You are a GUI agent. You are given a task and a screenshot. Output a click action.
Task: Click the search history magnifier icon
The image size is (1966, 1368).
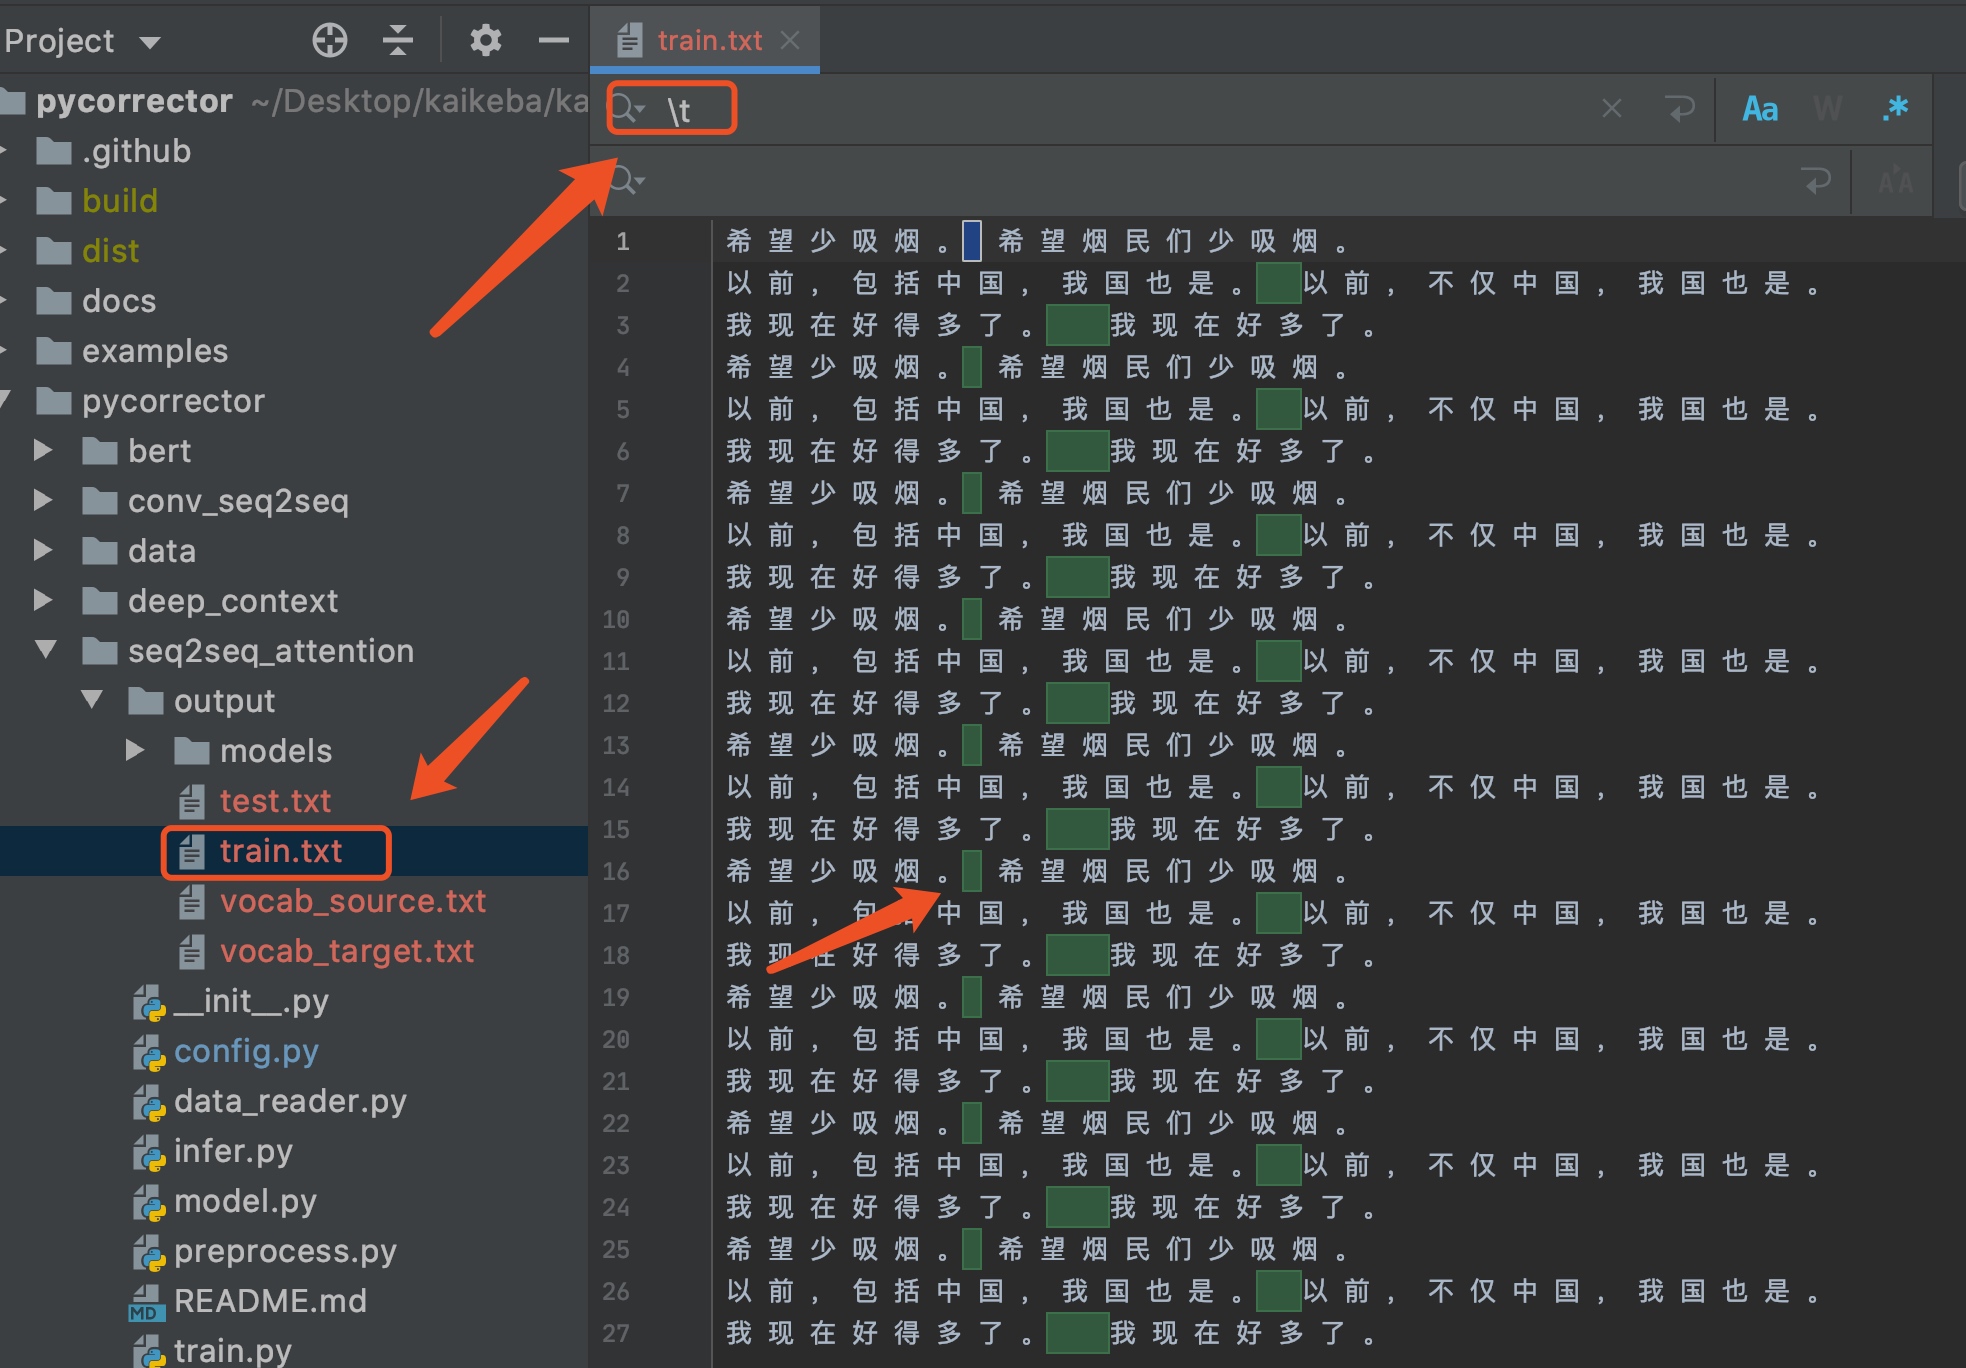(x=627, y=108)
